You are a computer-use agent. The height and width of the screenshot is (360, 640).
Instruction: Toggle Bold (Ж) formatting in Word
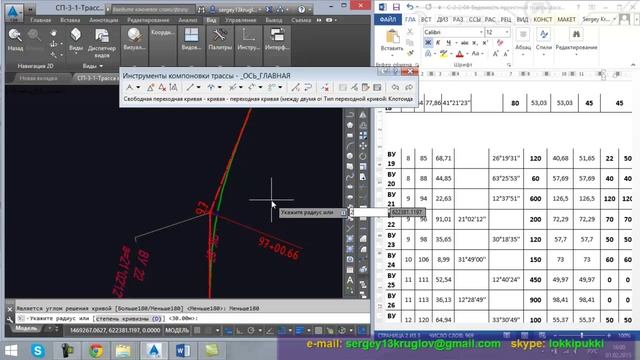point(428,42)
